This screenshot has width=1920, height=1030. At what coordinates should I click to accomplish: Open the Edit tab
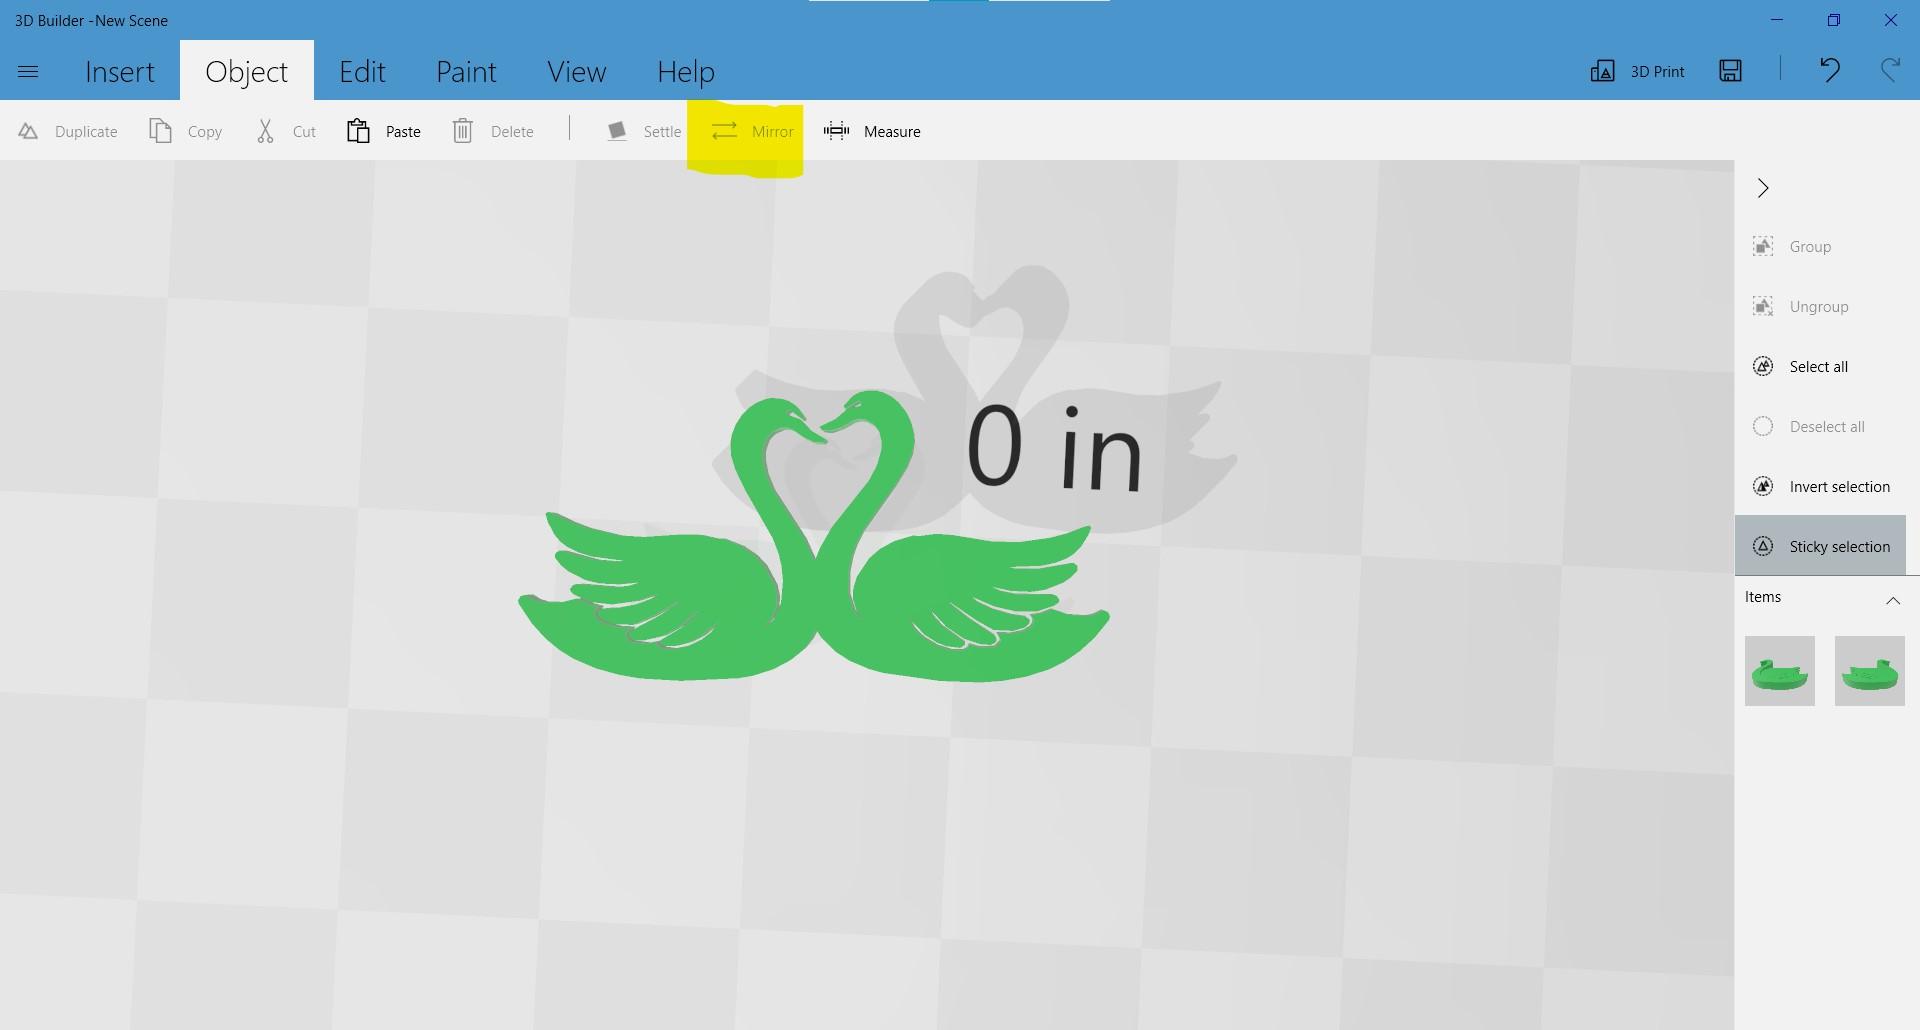(362, 71)
